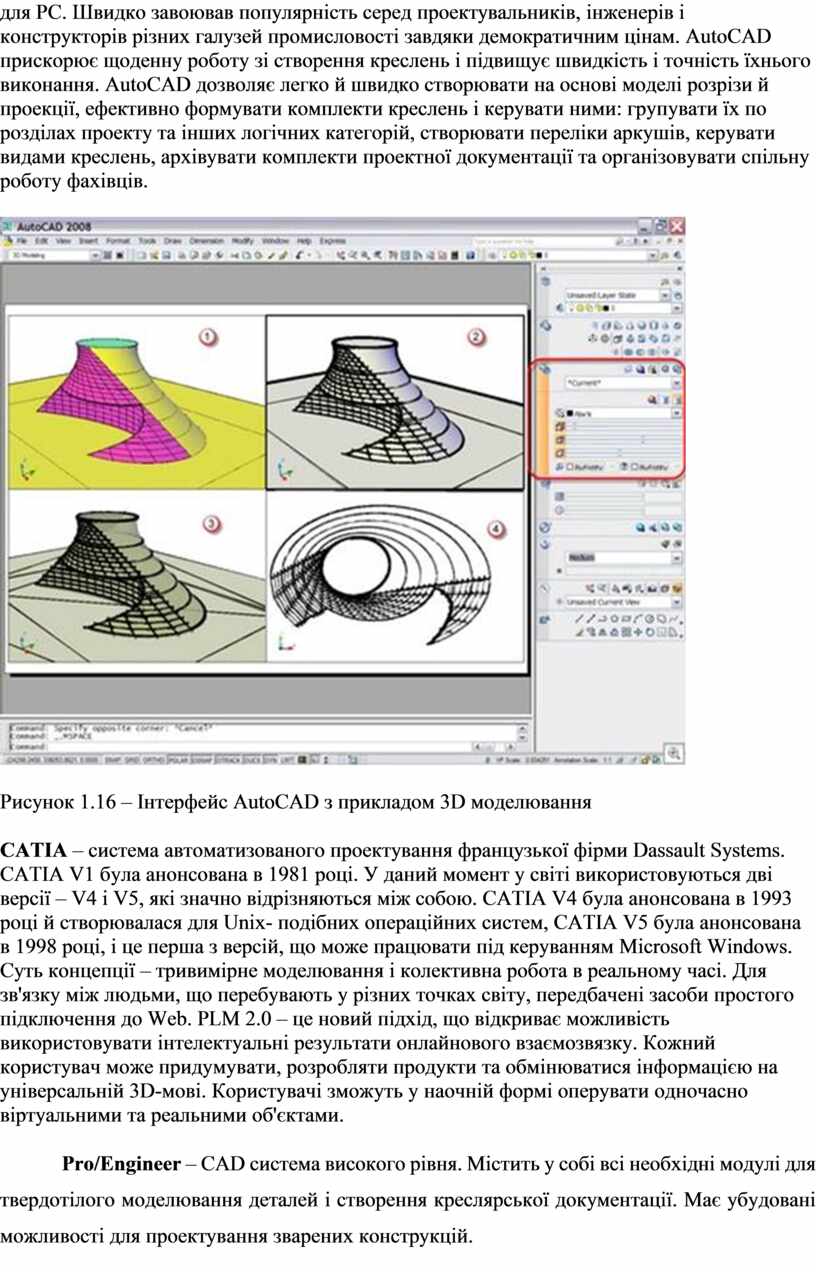Click the coordinates readout in the status bar
The image size is (816, 1272).
point(54,760)
